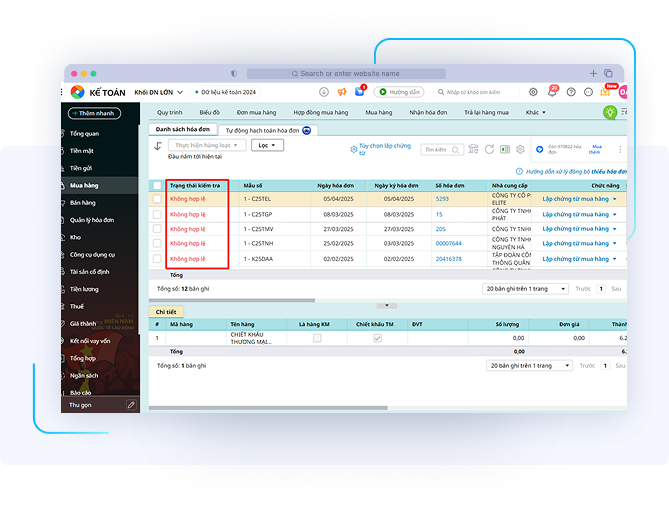669x505 pixels.
Task: Click the settings gear icon in header
Action: 533,92
